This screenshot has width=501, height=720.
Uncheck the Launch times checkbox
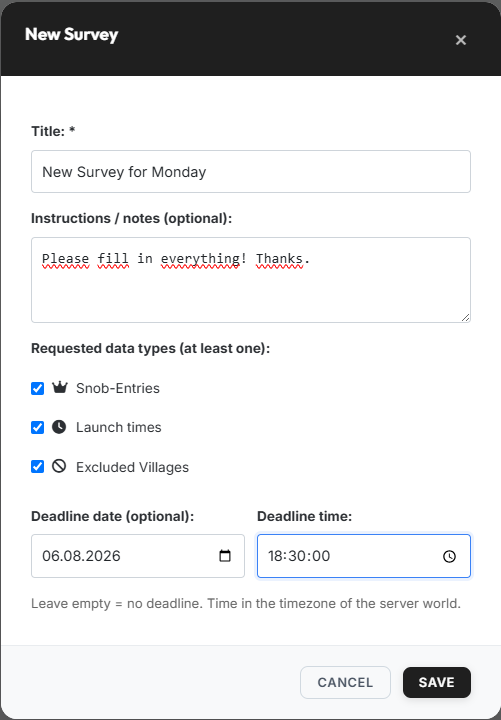click(x=38, y=428)
